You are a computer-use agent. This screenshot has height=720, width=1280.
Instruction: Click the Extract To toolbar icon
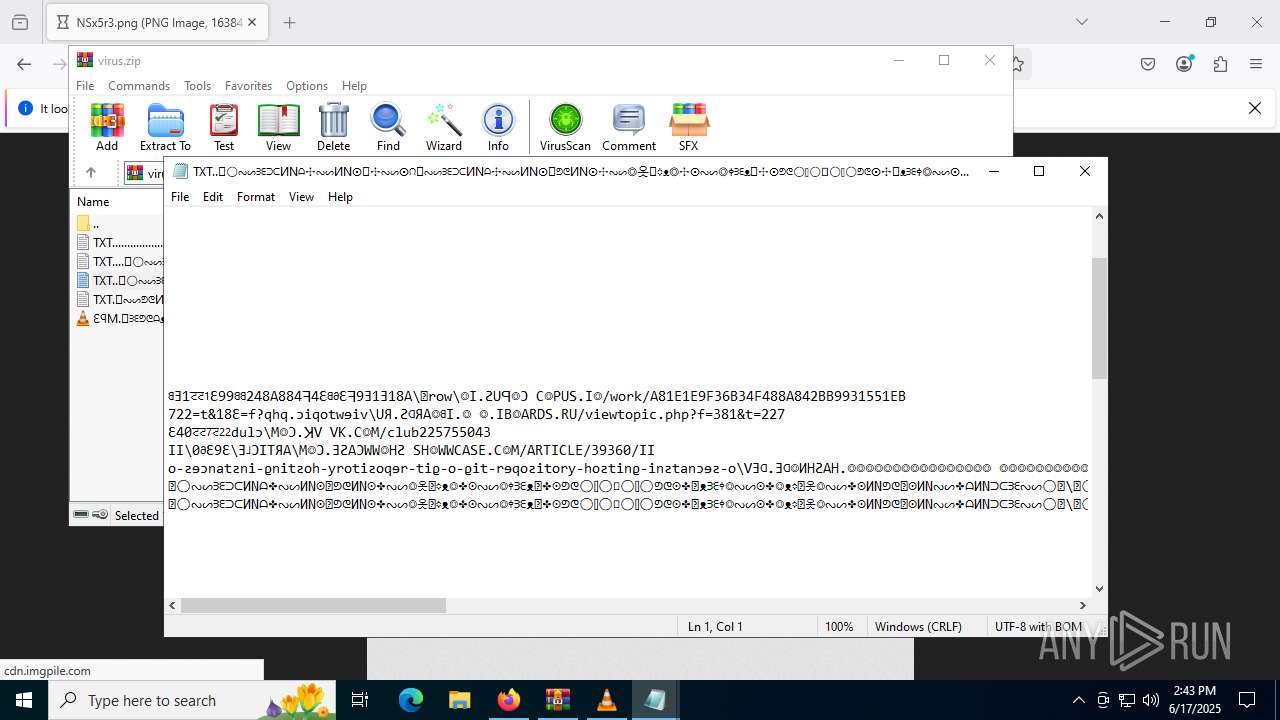[165, 127]
